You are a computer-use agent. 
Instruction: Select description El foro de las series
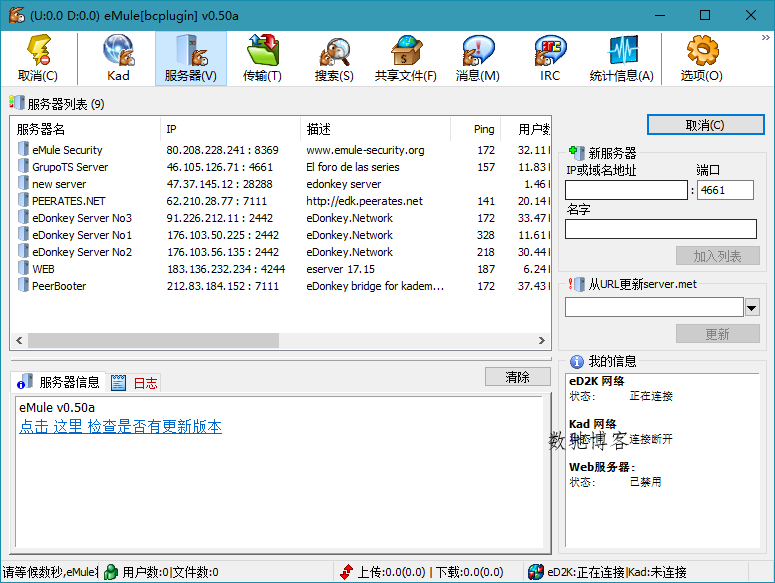[x=352, y=167]
